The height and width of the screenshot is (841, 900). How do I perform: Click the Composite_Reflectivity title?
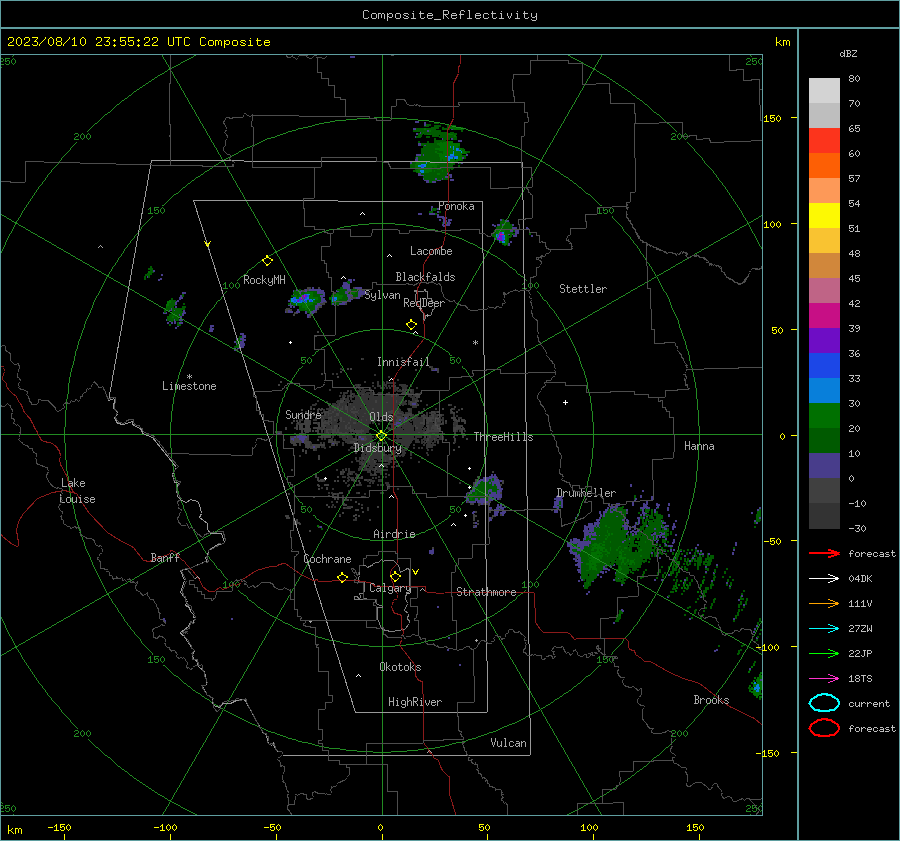tap(449, 15)
